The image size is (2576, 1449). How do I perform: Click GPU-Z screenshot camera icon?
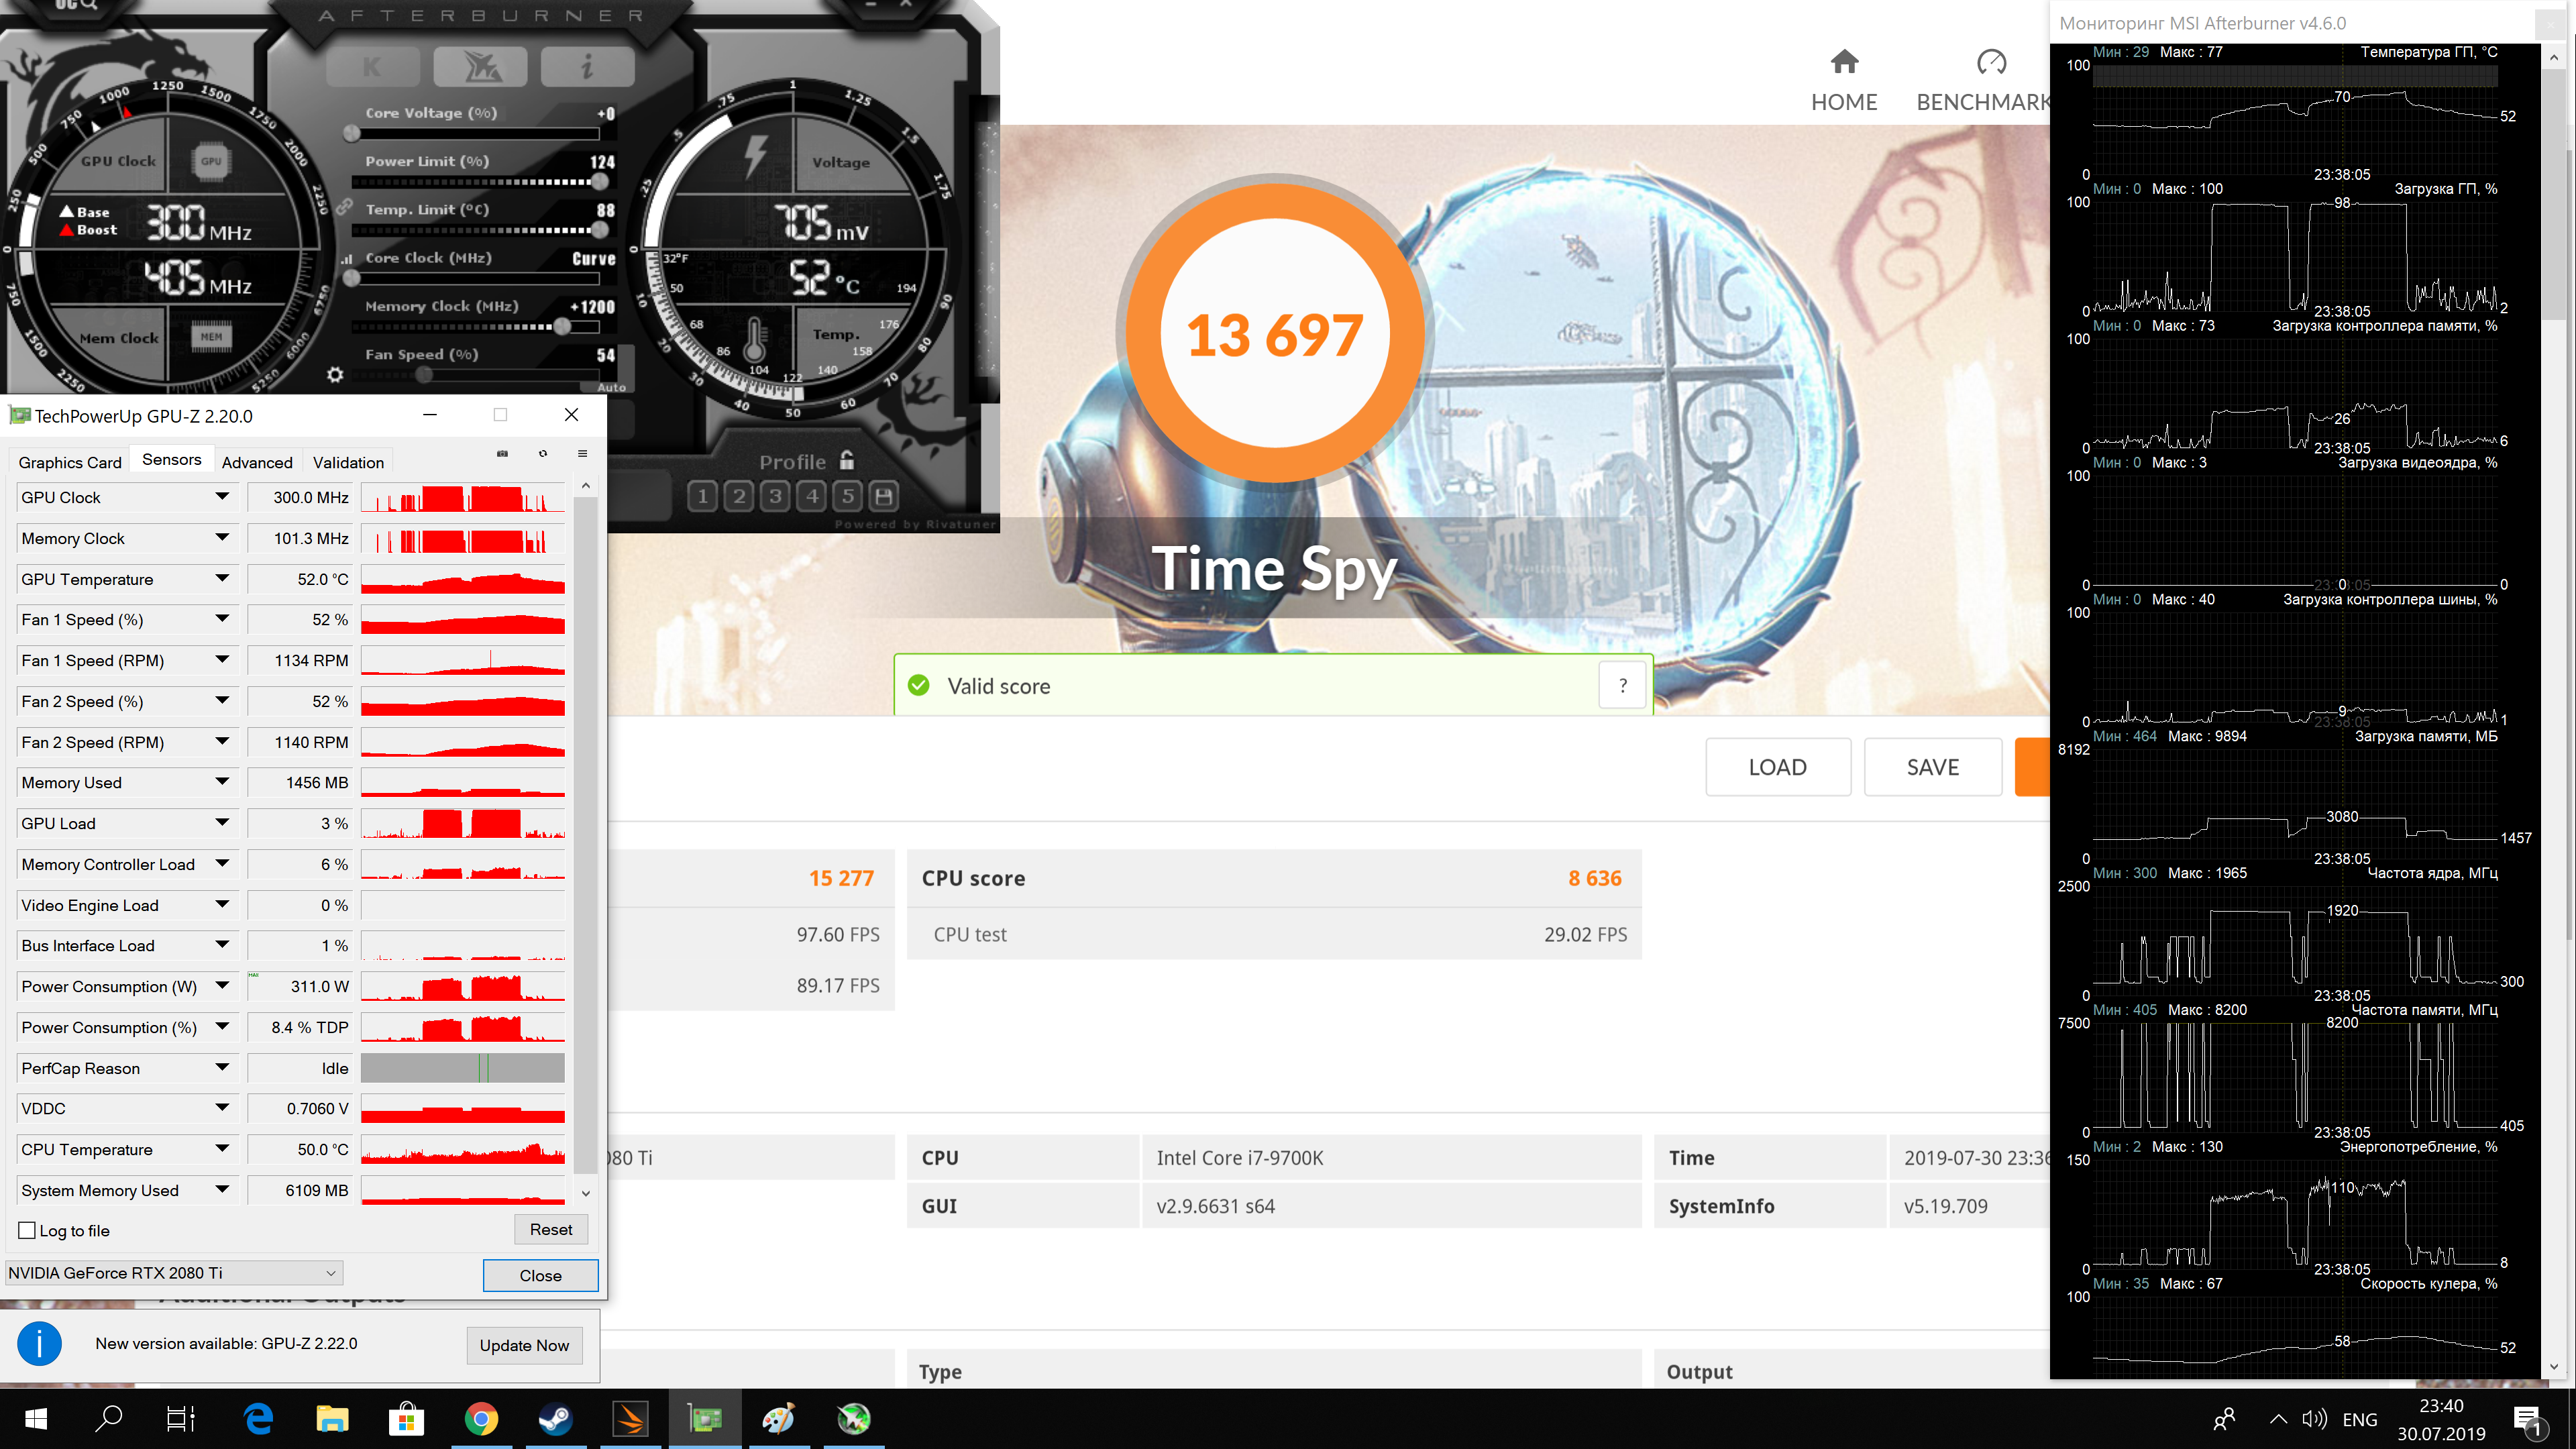(x=502, y=454)
